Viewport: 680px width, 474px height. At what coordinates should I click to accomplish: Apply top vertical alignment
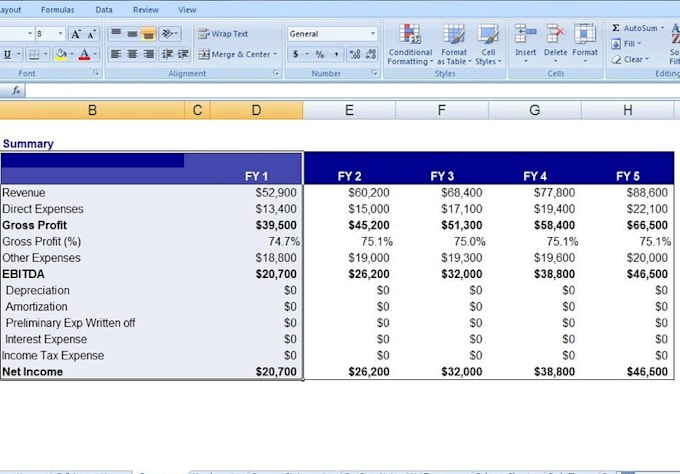116,33
